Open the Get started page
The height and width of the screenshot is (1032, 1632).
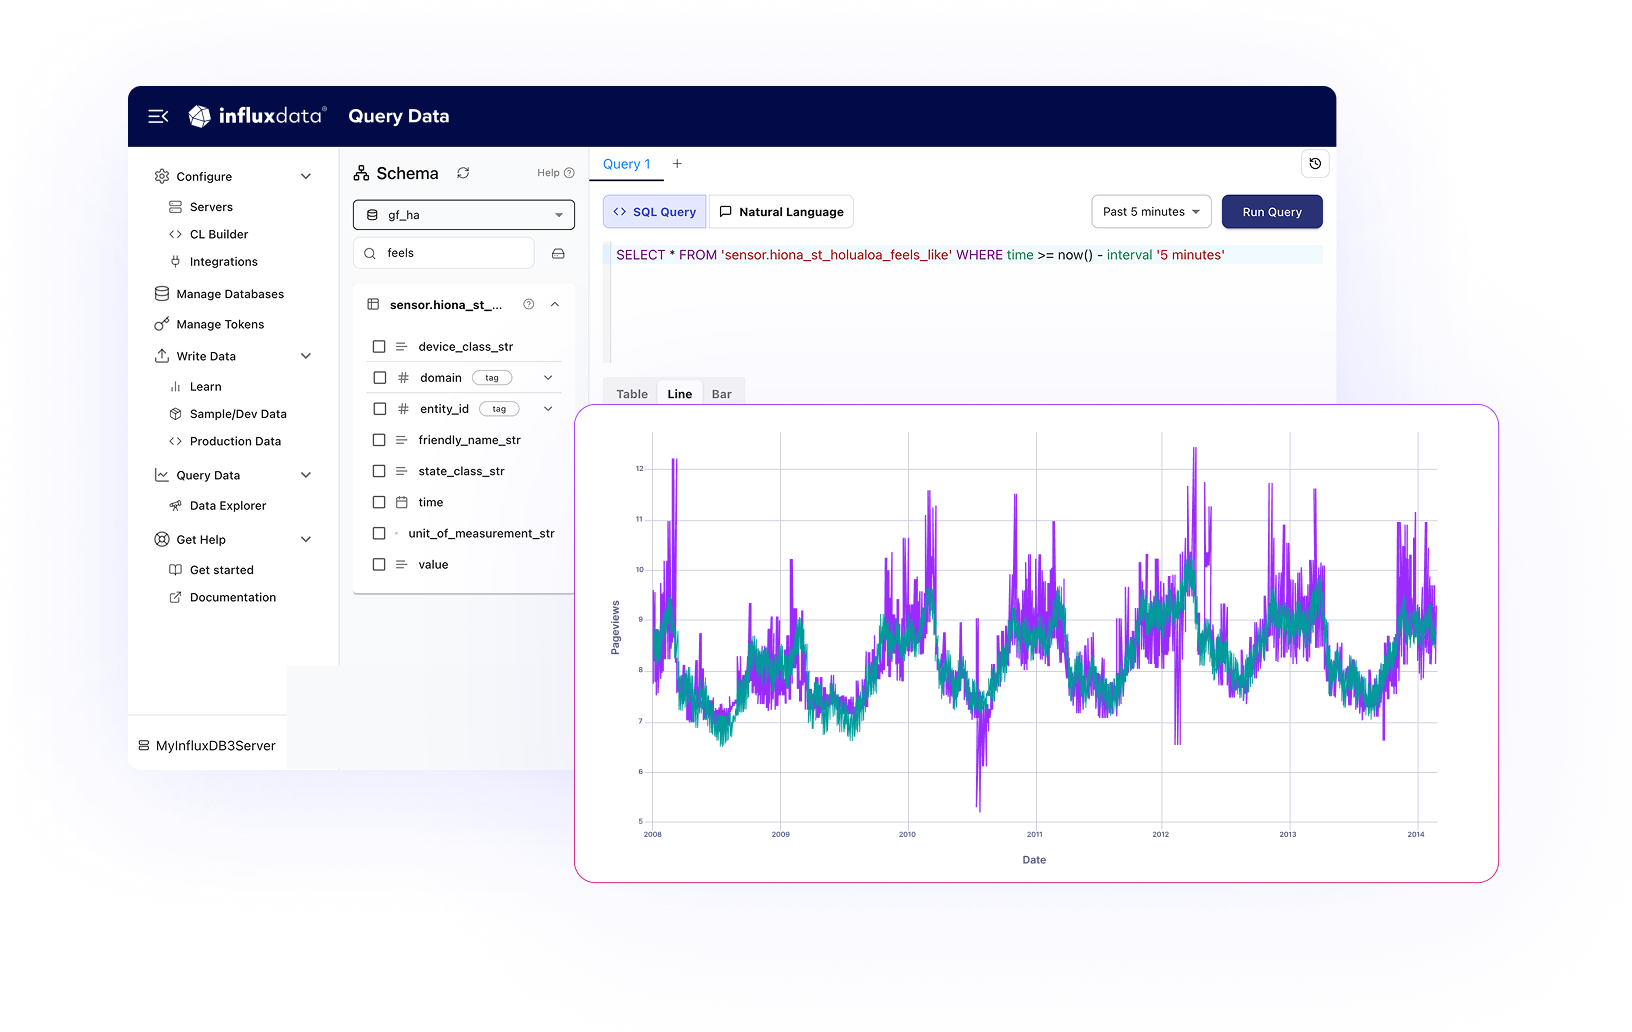pos(222,570)
